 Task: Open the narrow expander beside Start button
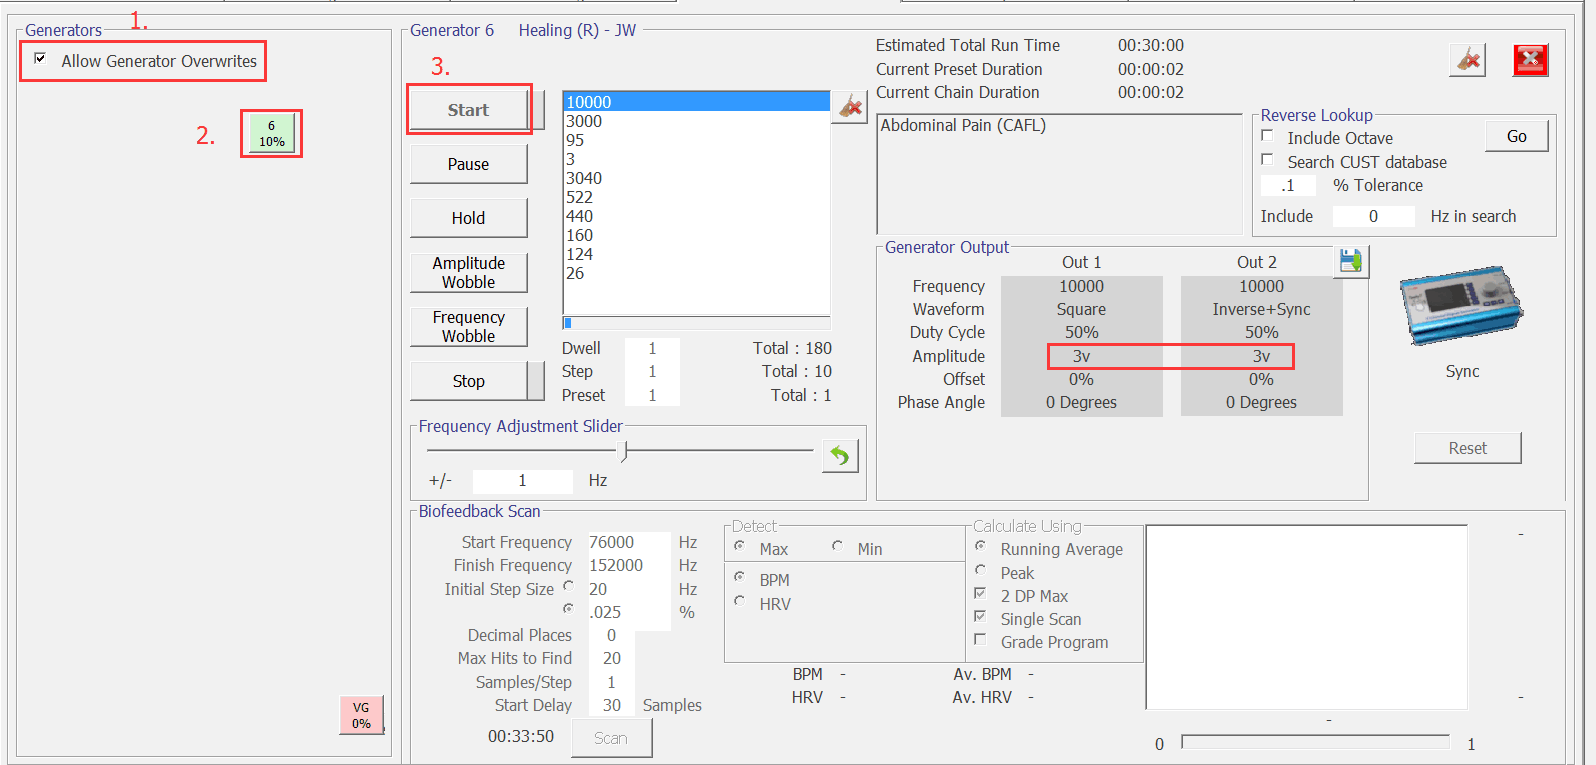538,110
